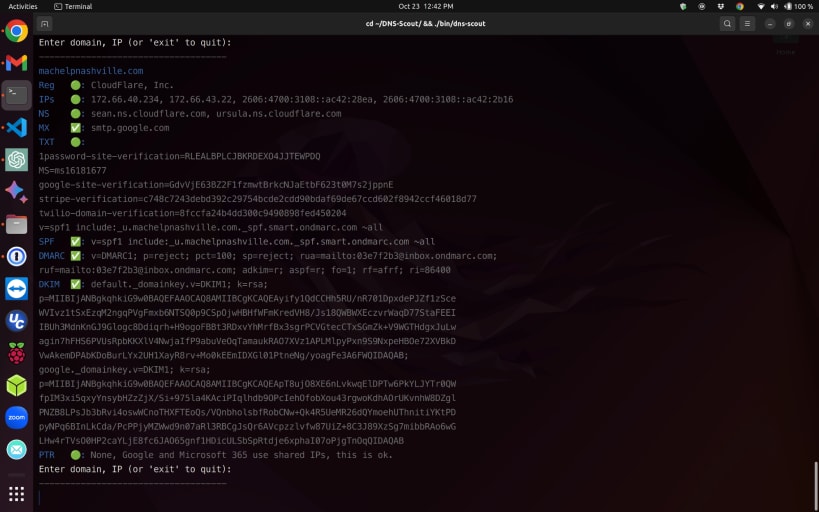
Task: Open the volume indicator in the top bar
Action: point(774,6)
